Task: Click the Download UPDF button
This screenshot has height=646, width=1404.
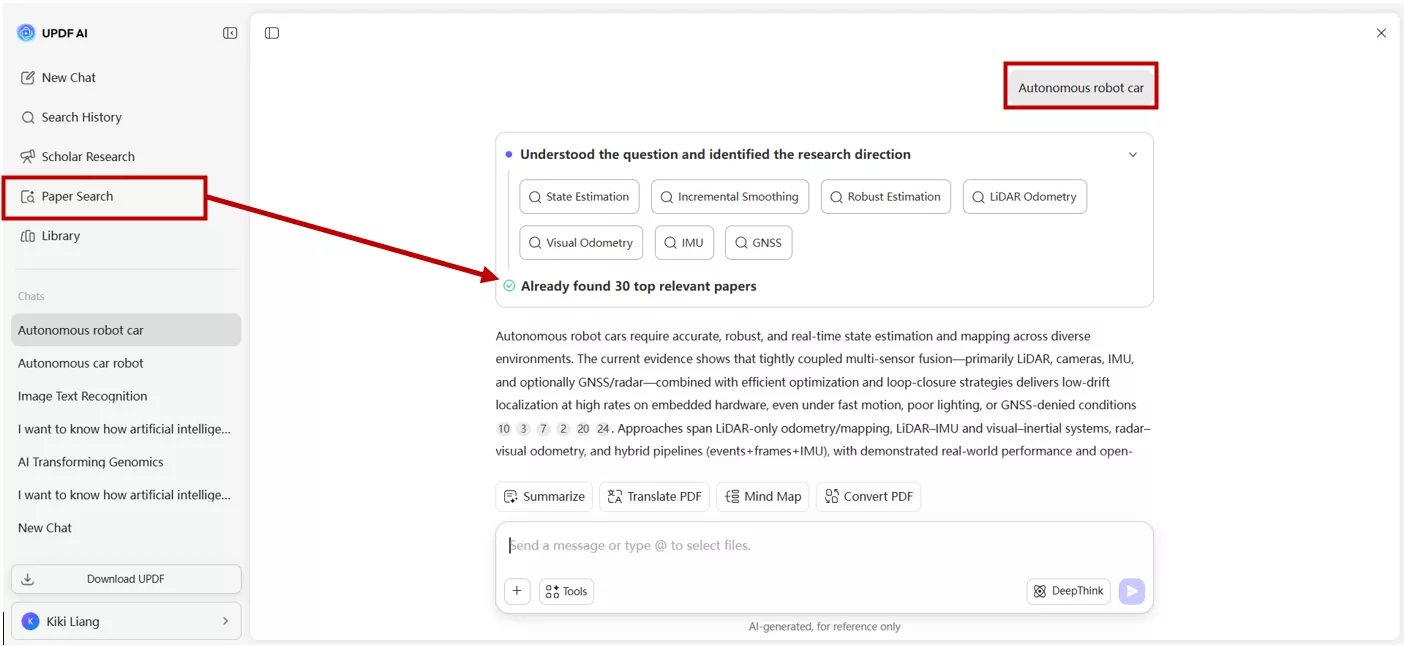Action: 126,579
